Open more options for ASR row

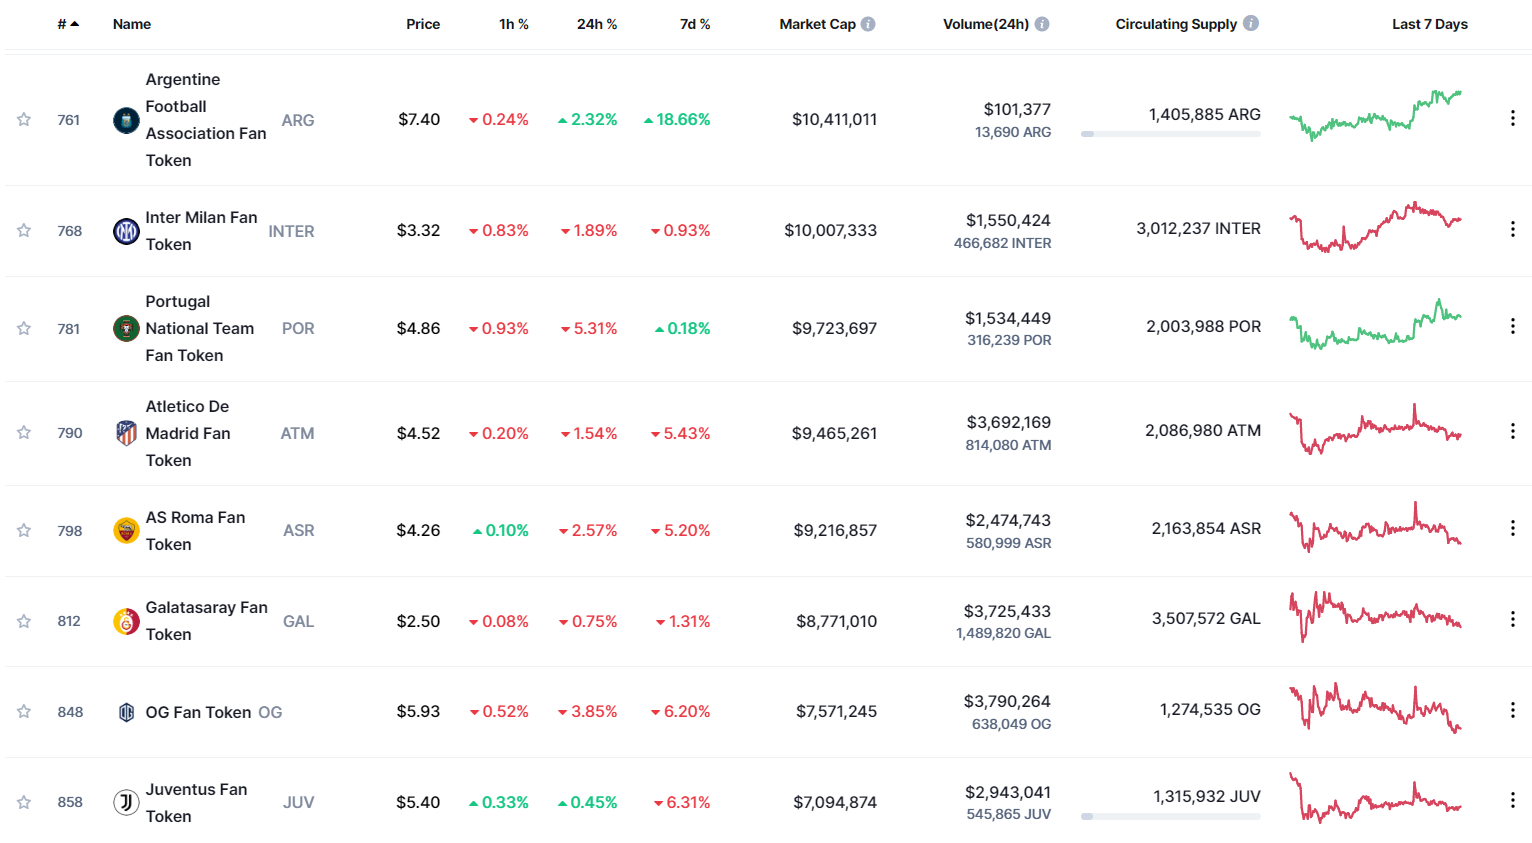pos(1512,529)
